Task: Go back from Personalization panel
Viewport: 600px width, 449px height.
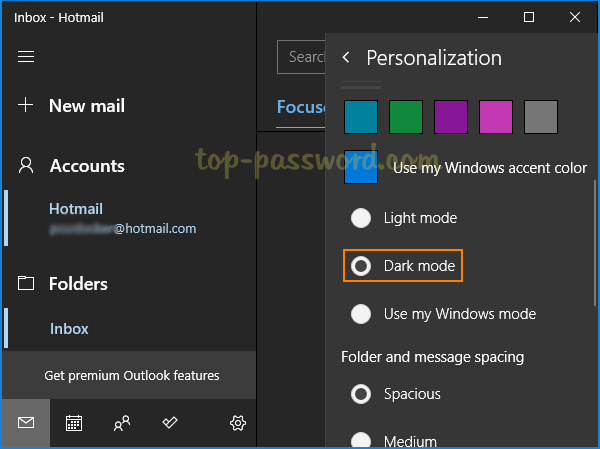Action: [346, 57]
